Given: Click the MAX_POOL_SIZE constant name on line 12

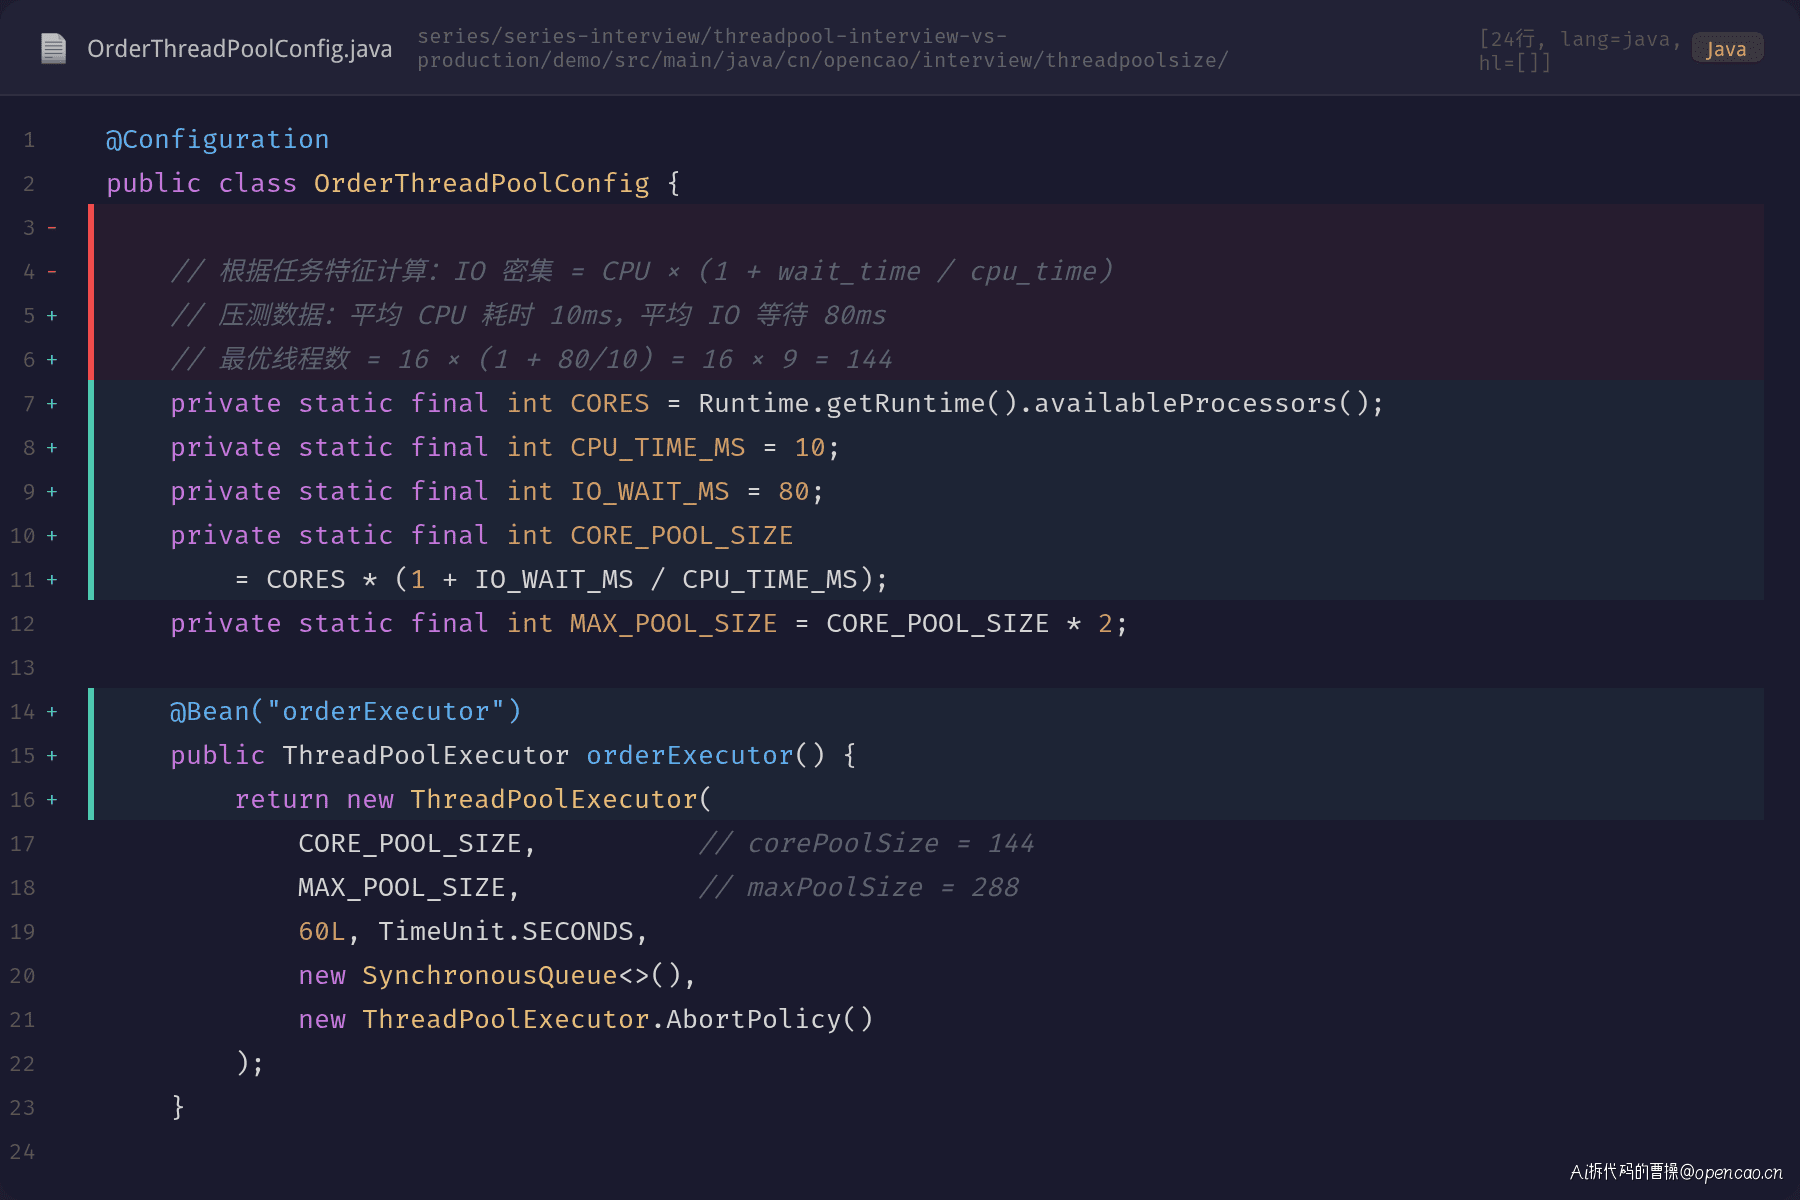Looking at the screenshot, I should pos(673,623).
